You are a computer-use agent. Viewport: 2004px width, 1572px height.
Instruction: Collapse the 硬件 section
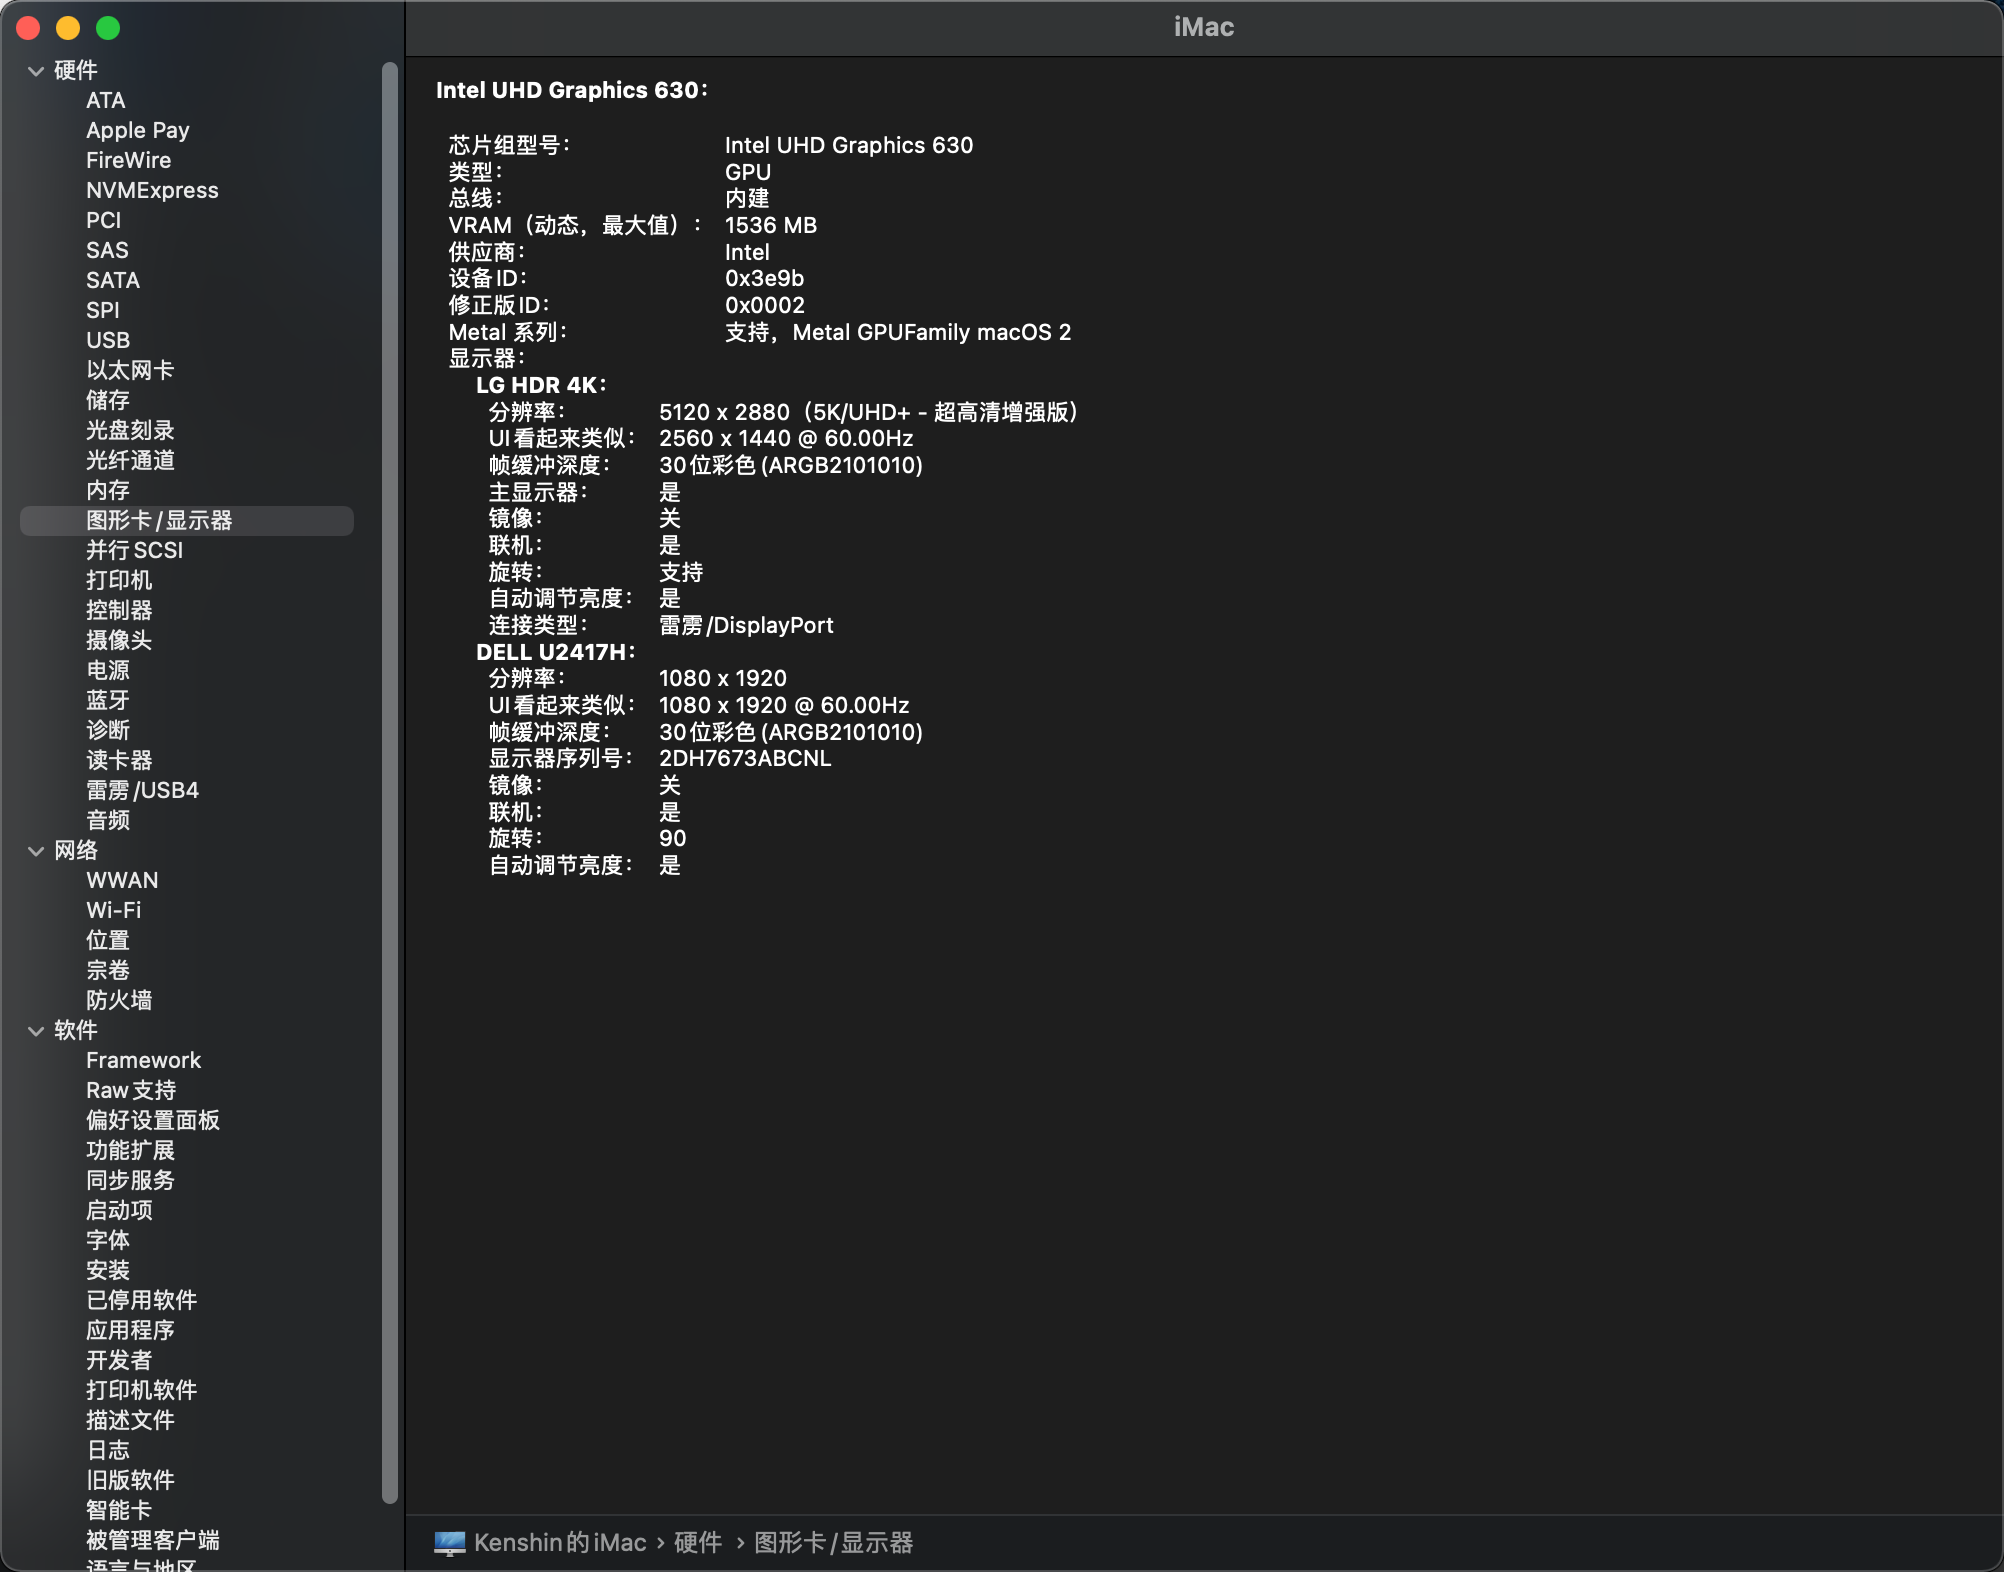(x=36, y=71)
